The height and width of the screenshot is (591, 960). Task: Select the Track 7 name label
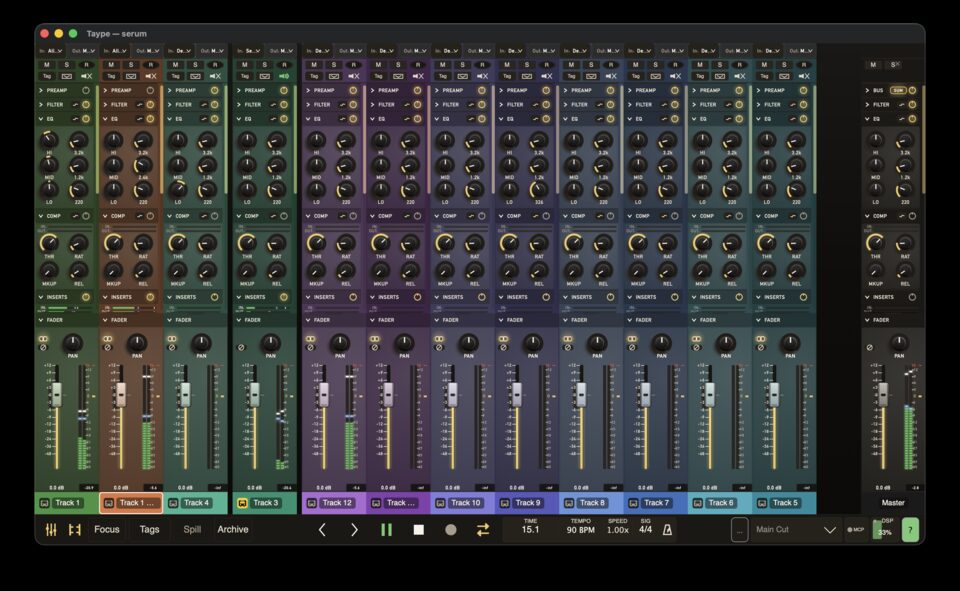pyautogui.click(x=656, y=503)
